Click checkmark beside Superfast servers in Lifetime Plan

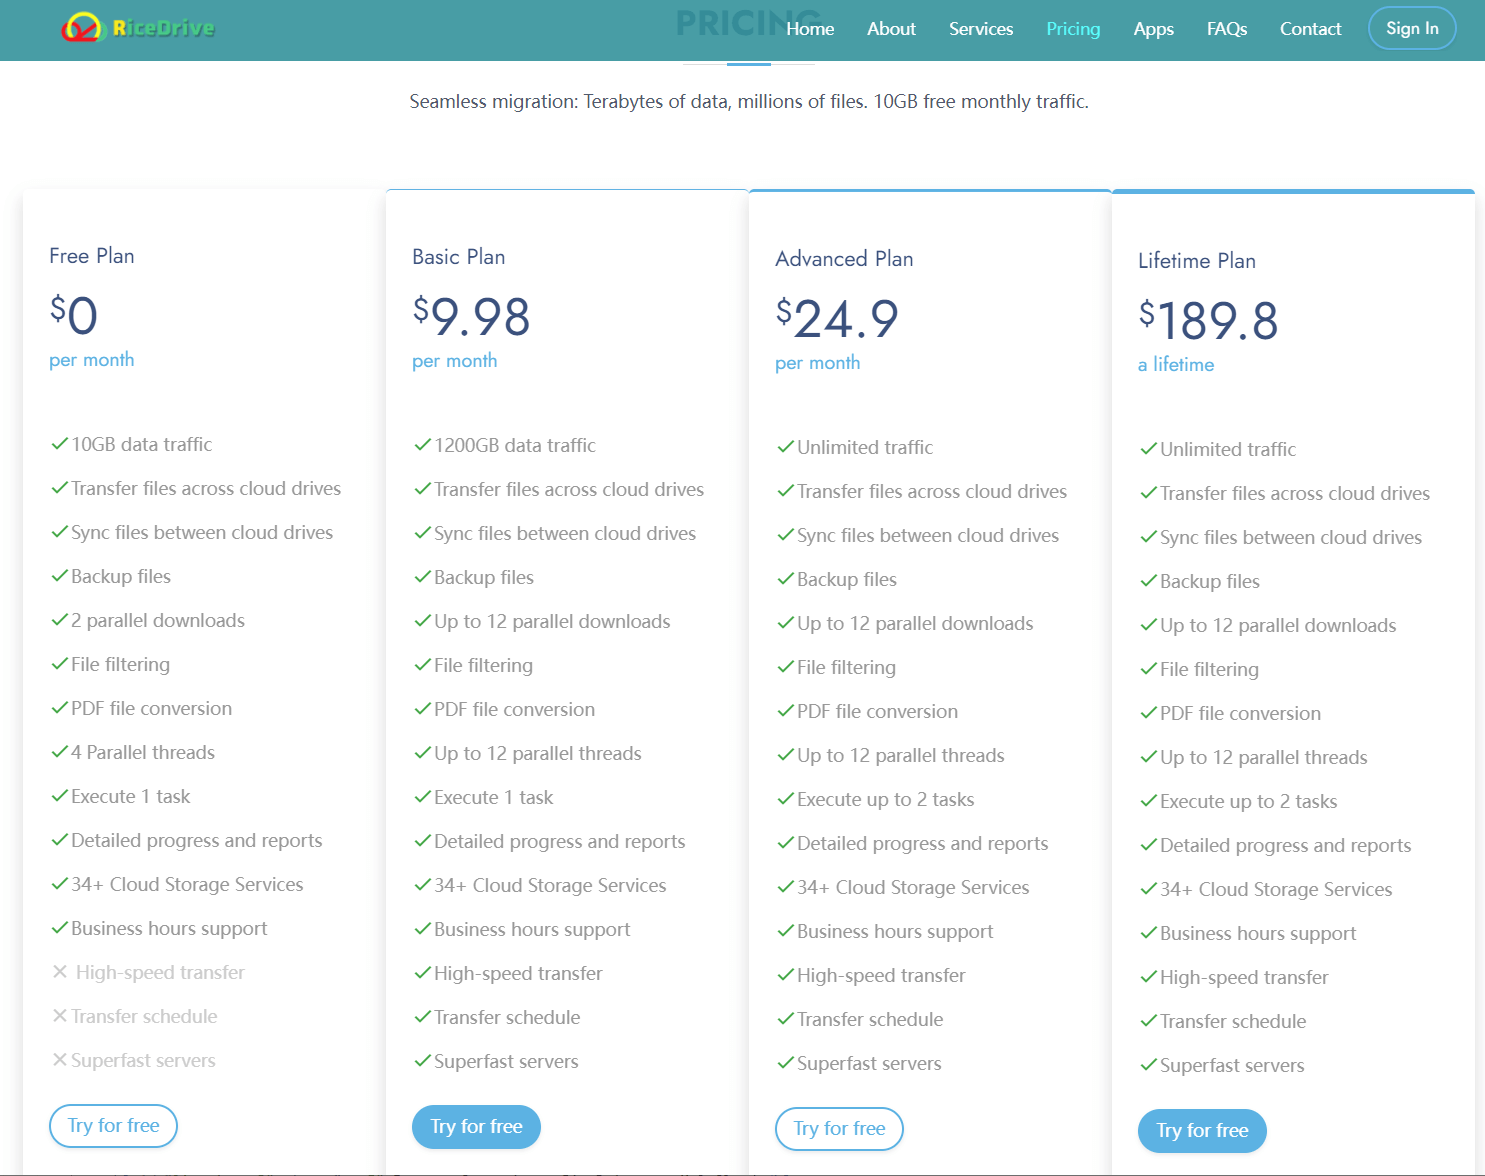pos(1149,1065)
